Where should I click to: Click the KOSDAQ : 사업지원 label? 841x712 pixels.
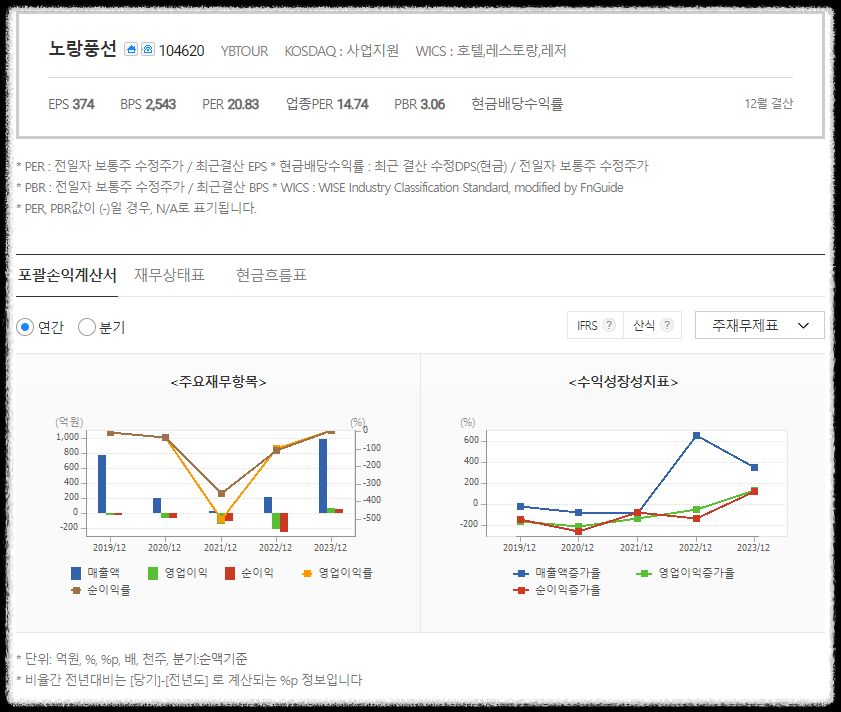tap(342, 50)
